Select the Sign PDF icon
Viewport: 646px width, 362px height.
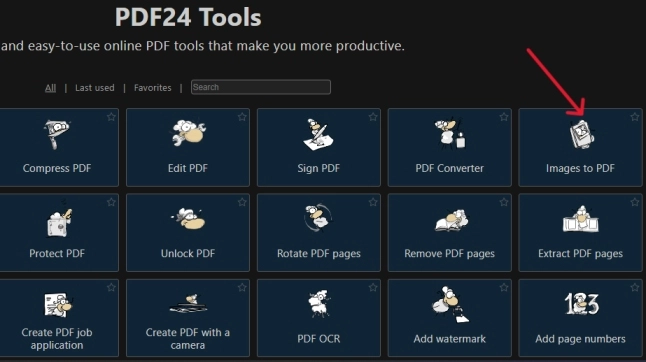point(318,135)
